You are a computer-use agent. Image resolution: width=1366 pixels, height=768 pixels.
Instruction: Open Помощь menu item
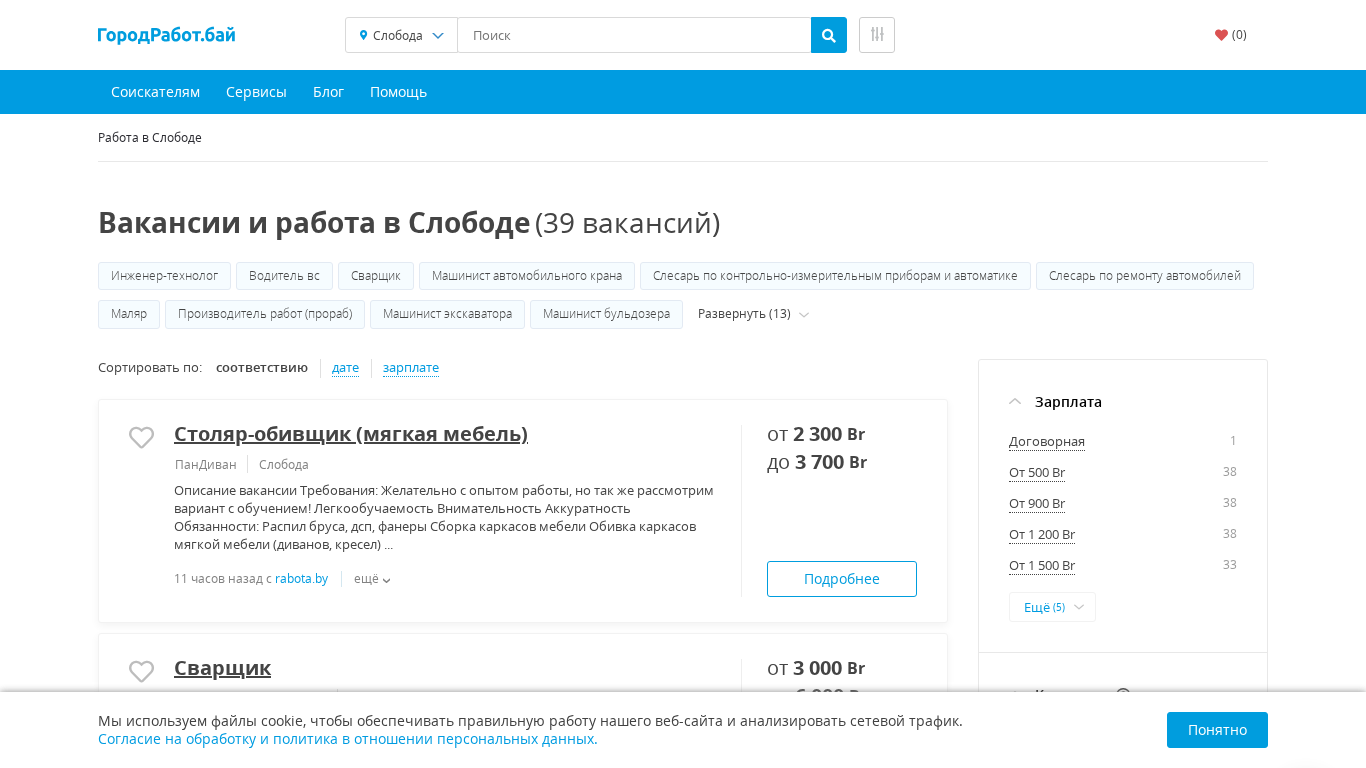398,92
